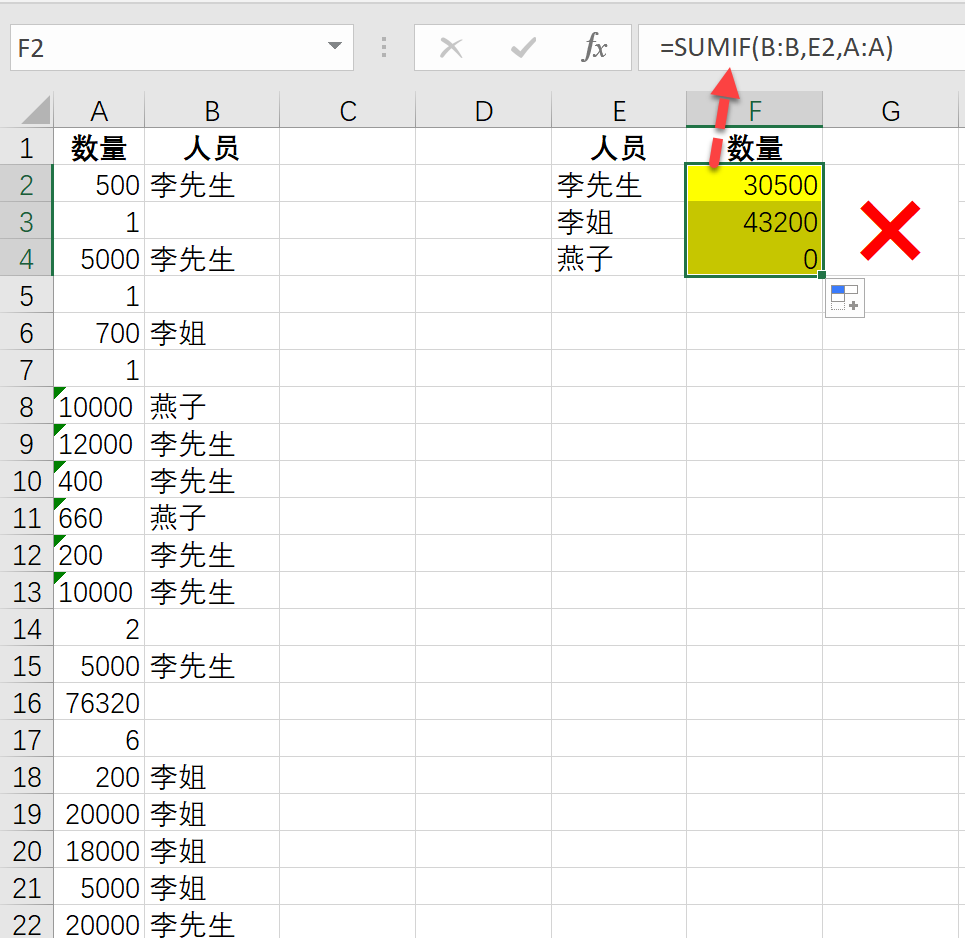
Task: Click cell E3 with 李姐
Action: point(619,222)
